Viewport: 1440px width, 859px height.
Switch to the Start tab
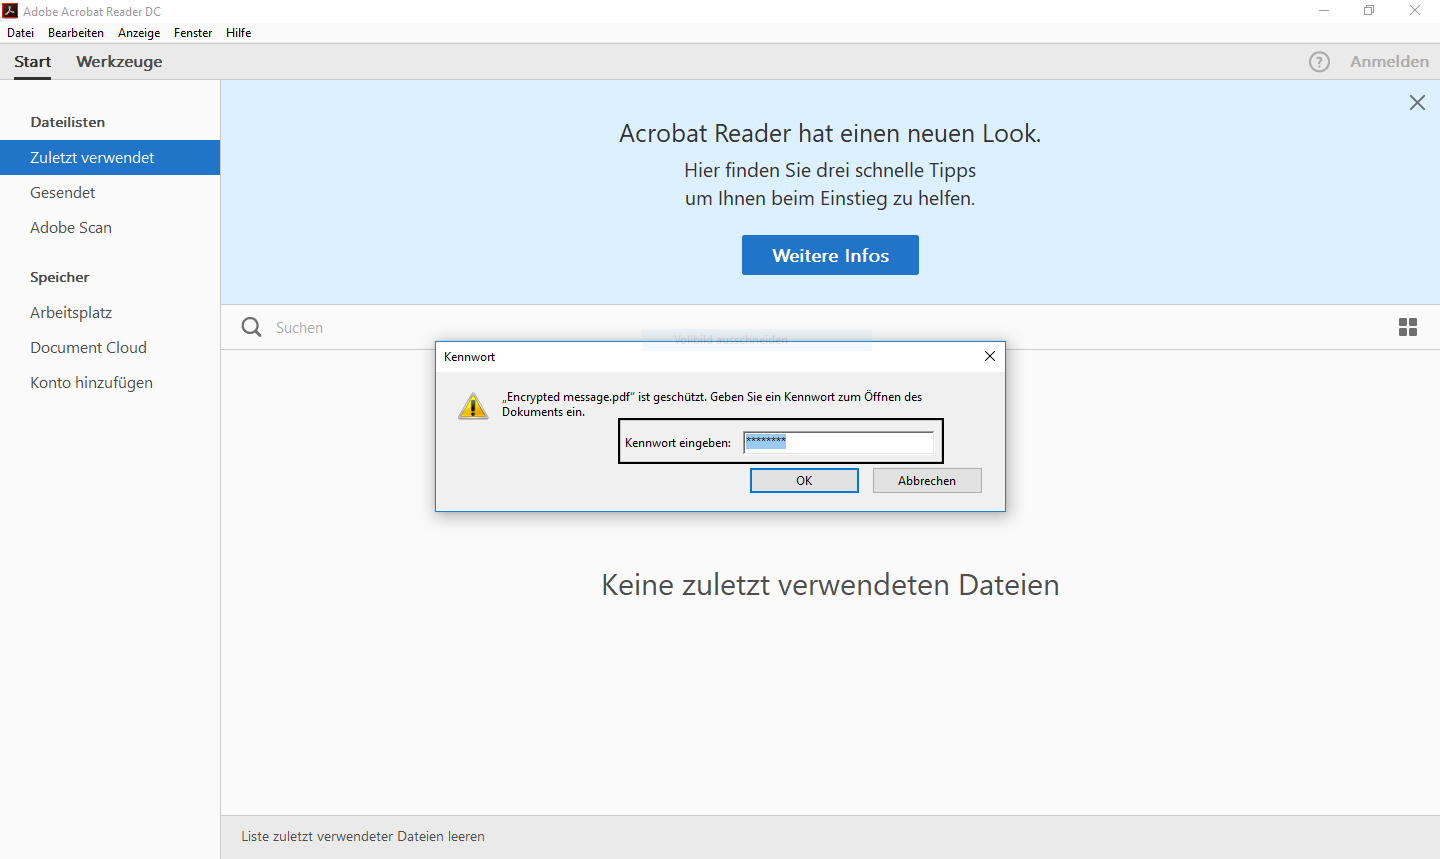pyautogui.click(x=32, y=62)
